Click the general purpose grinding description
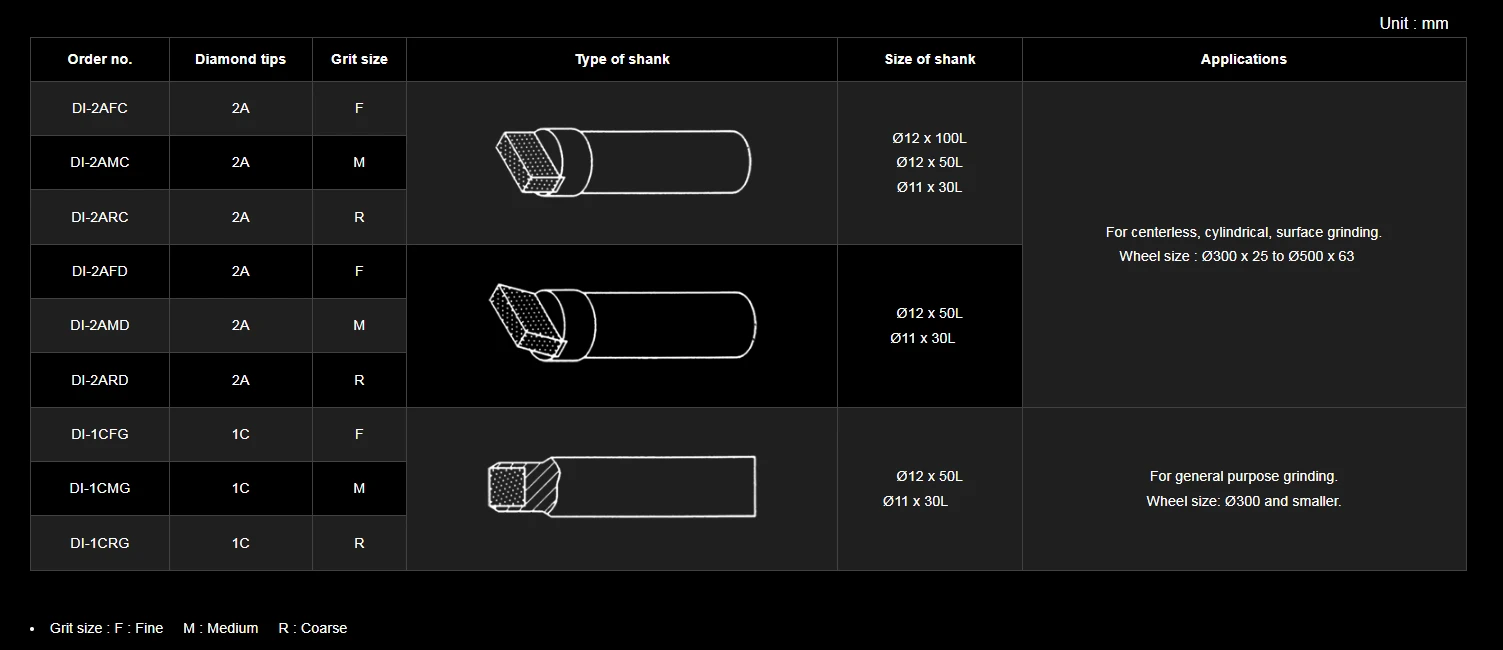This screenshot has width=1503, height=650. pyautogui.click(x=1243, y=476)
